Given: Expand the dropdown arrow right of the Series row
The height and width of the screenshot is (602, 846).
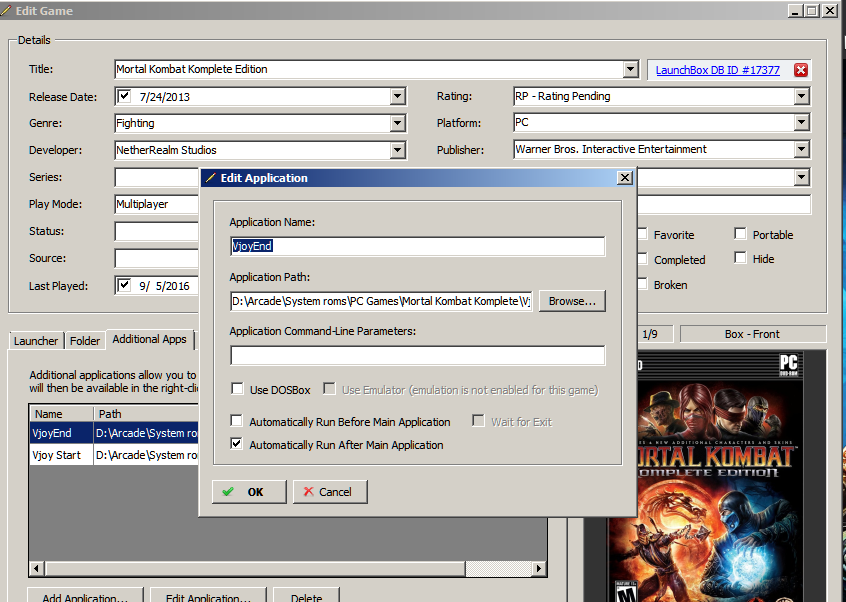Looking at the screenshot, I should coord(801,177).
